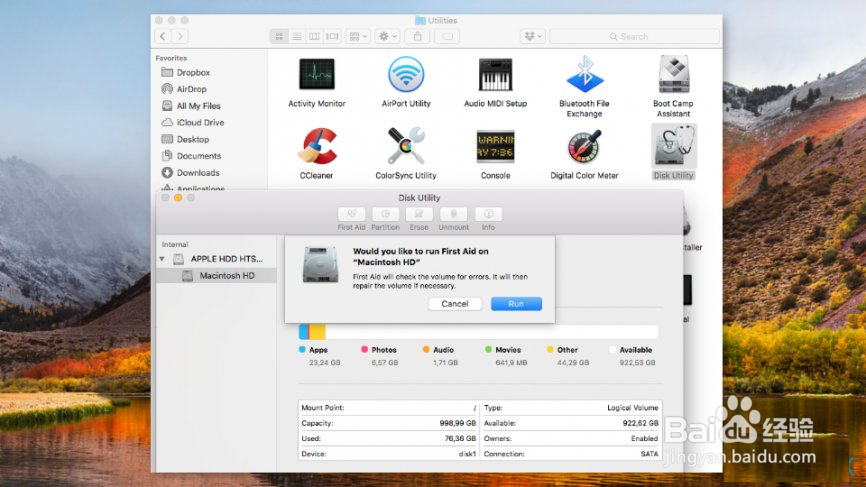This screenshot has height=487, width=866.
Task: Open AirPort Utility app icon
Action: click(406, 74)
